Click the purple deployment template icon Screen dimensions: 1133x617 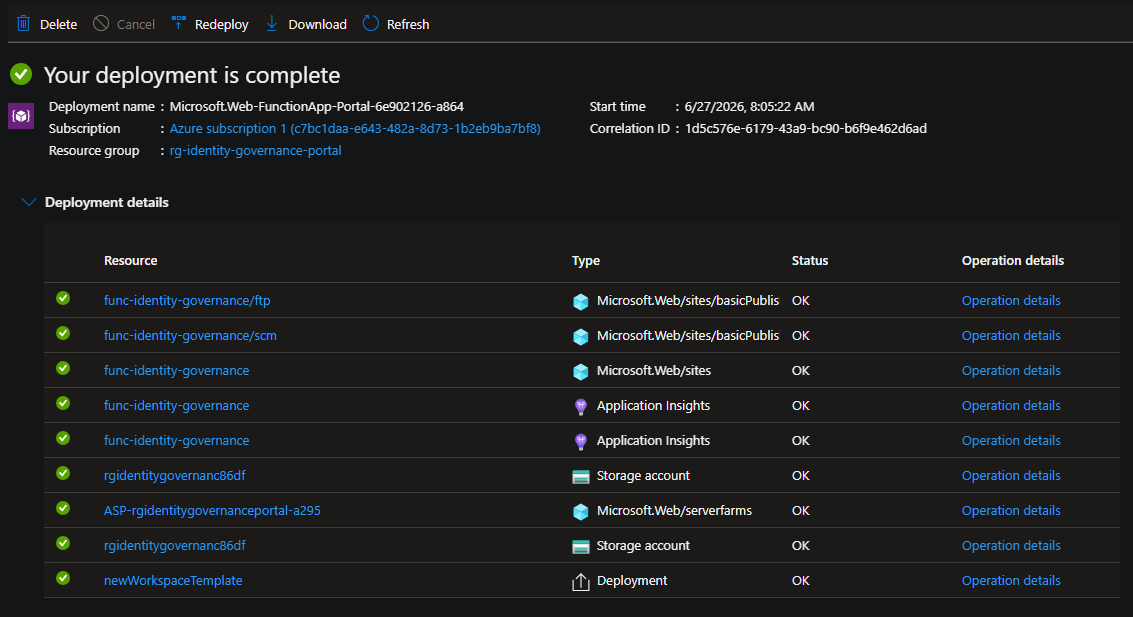pyautogui.click(x=21, y=116)
